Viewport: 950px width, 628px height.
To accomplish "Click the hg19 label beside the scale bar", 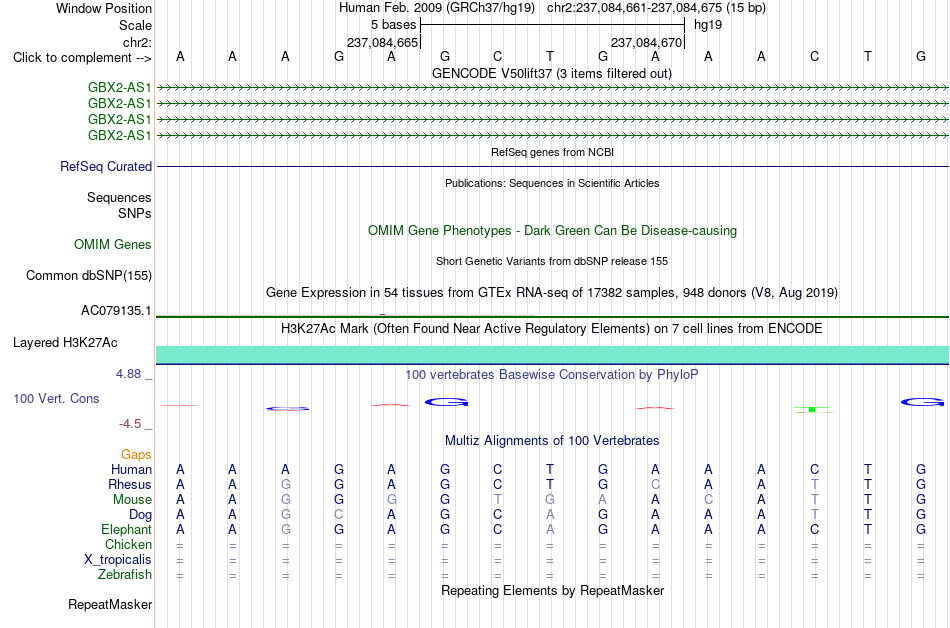I will click(708, 25).
